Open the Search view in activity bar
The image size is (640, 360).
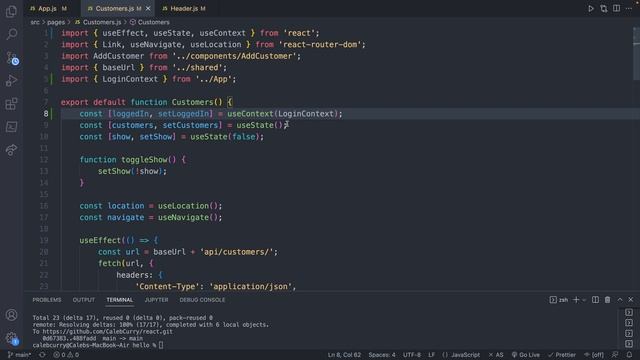11,34
